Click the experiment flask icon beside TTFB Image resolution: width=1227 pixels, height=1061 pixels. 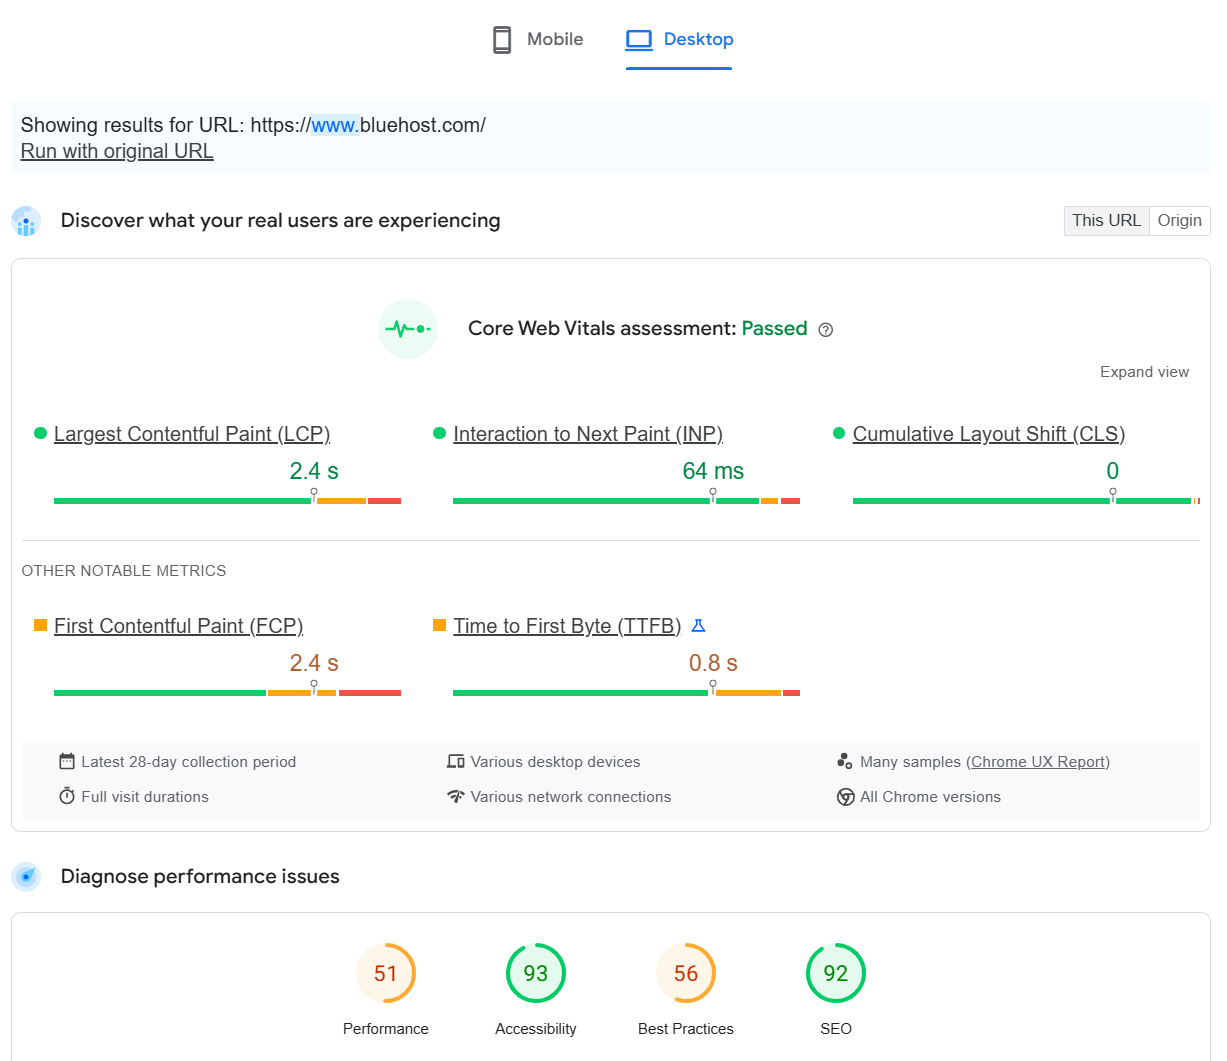pyautogui.click(x=697, y=625)
